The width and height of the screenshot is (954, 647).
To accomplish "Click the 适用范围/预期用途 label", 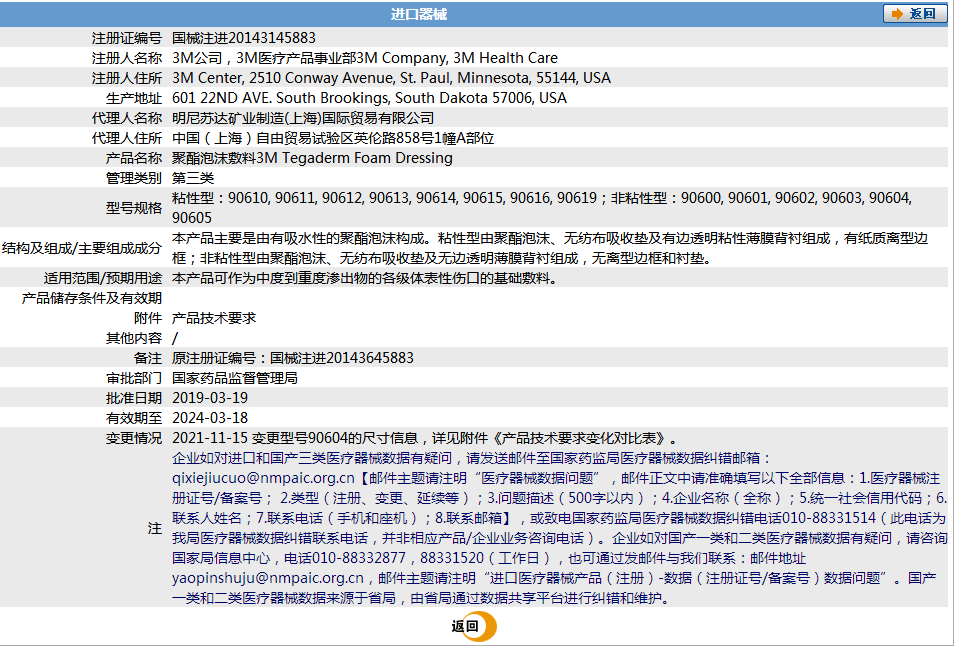I will [x=103, y=278].
